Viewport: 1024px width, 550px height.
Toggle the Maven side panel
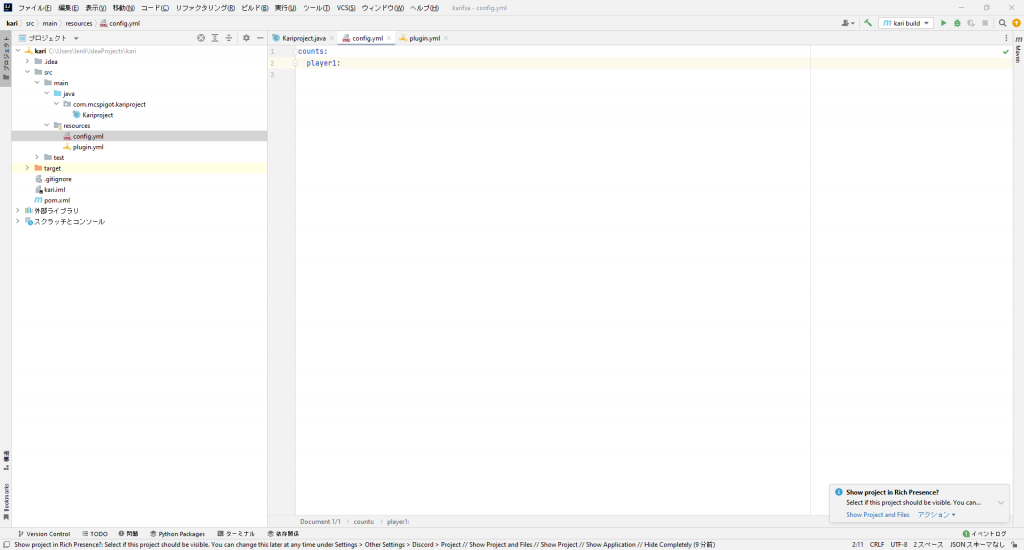point(1018,56)
